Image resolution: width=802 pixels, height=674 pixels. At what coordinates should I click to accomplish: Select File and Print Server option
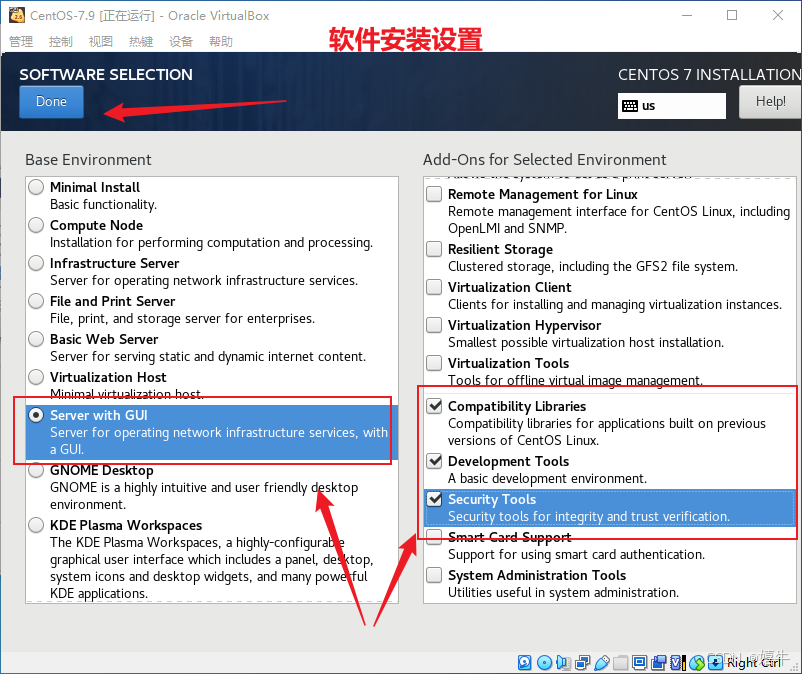pyautogui.click(x=36, y=301)
